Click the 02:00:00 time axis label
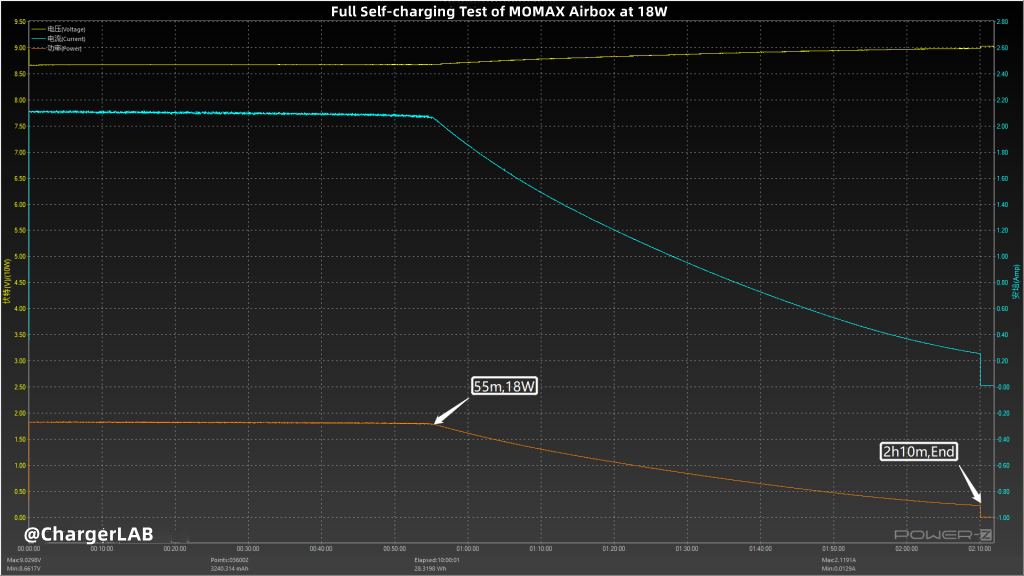 click(x=906, y=549)
